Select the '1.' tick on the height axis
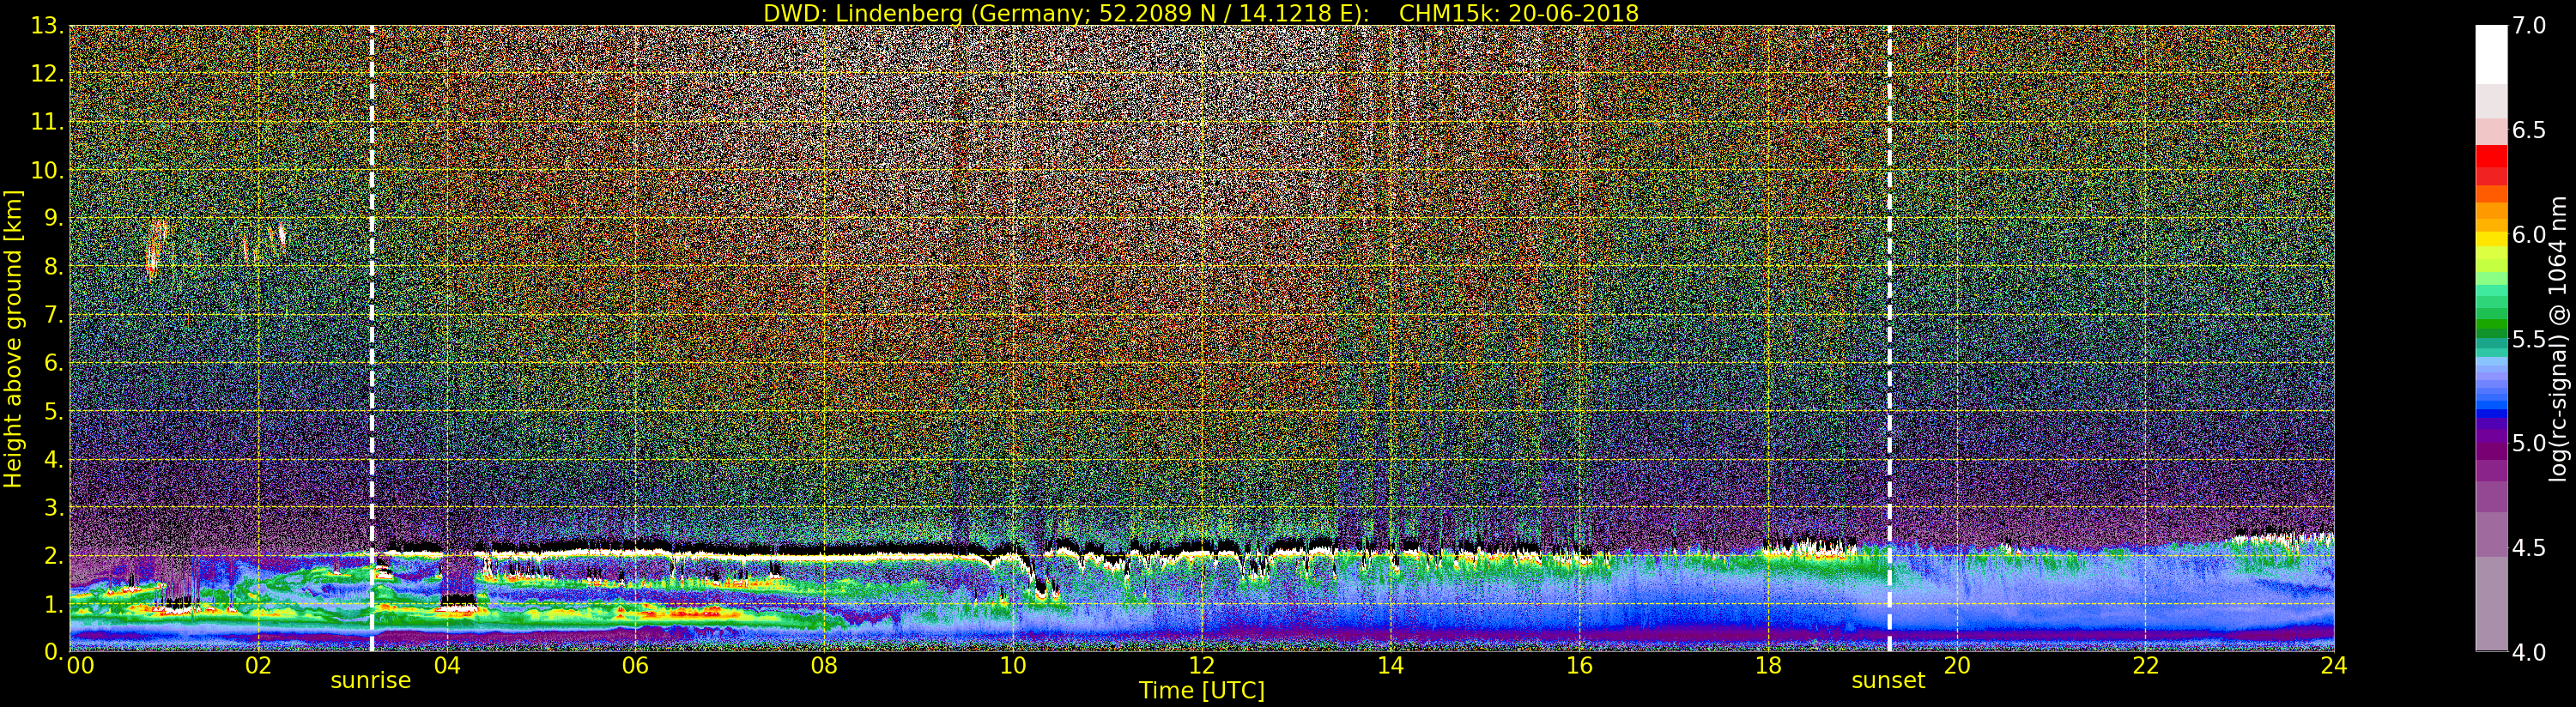 pyautogui.click(x=54, y=603)
